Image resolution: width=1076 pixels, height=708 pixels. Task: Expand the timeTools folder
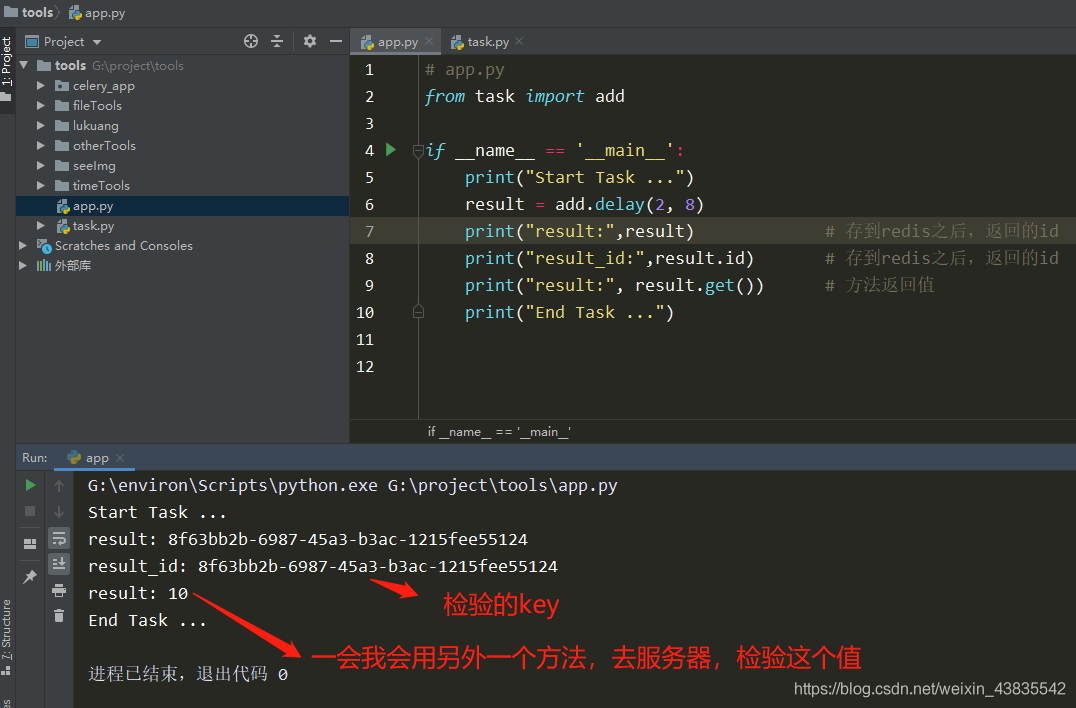click(x=40, y=186)
